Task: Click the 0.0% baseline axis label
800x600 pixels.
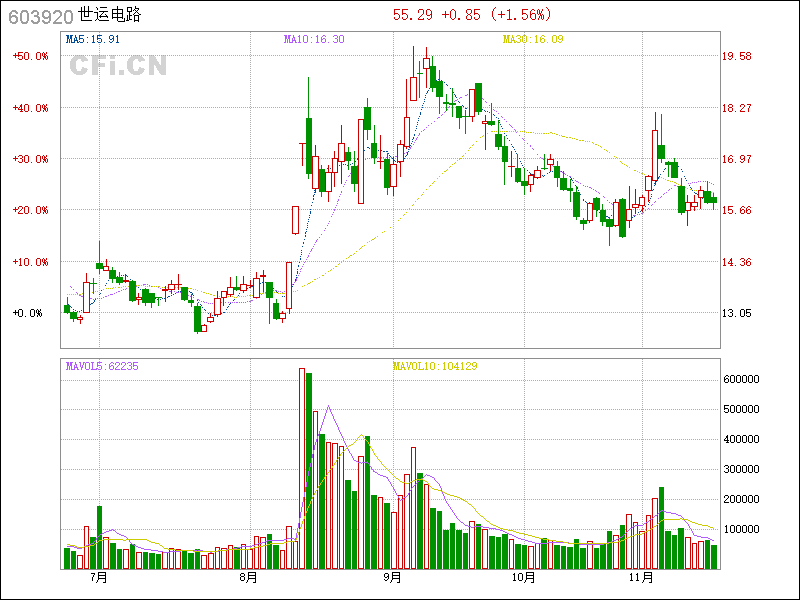Action: coord(30,313)
